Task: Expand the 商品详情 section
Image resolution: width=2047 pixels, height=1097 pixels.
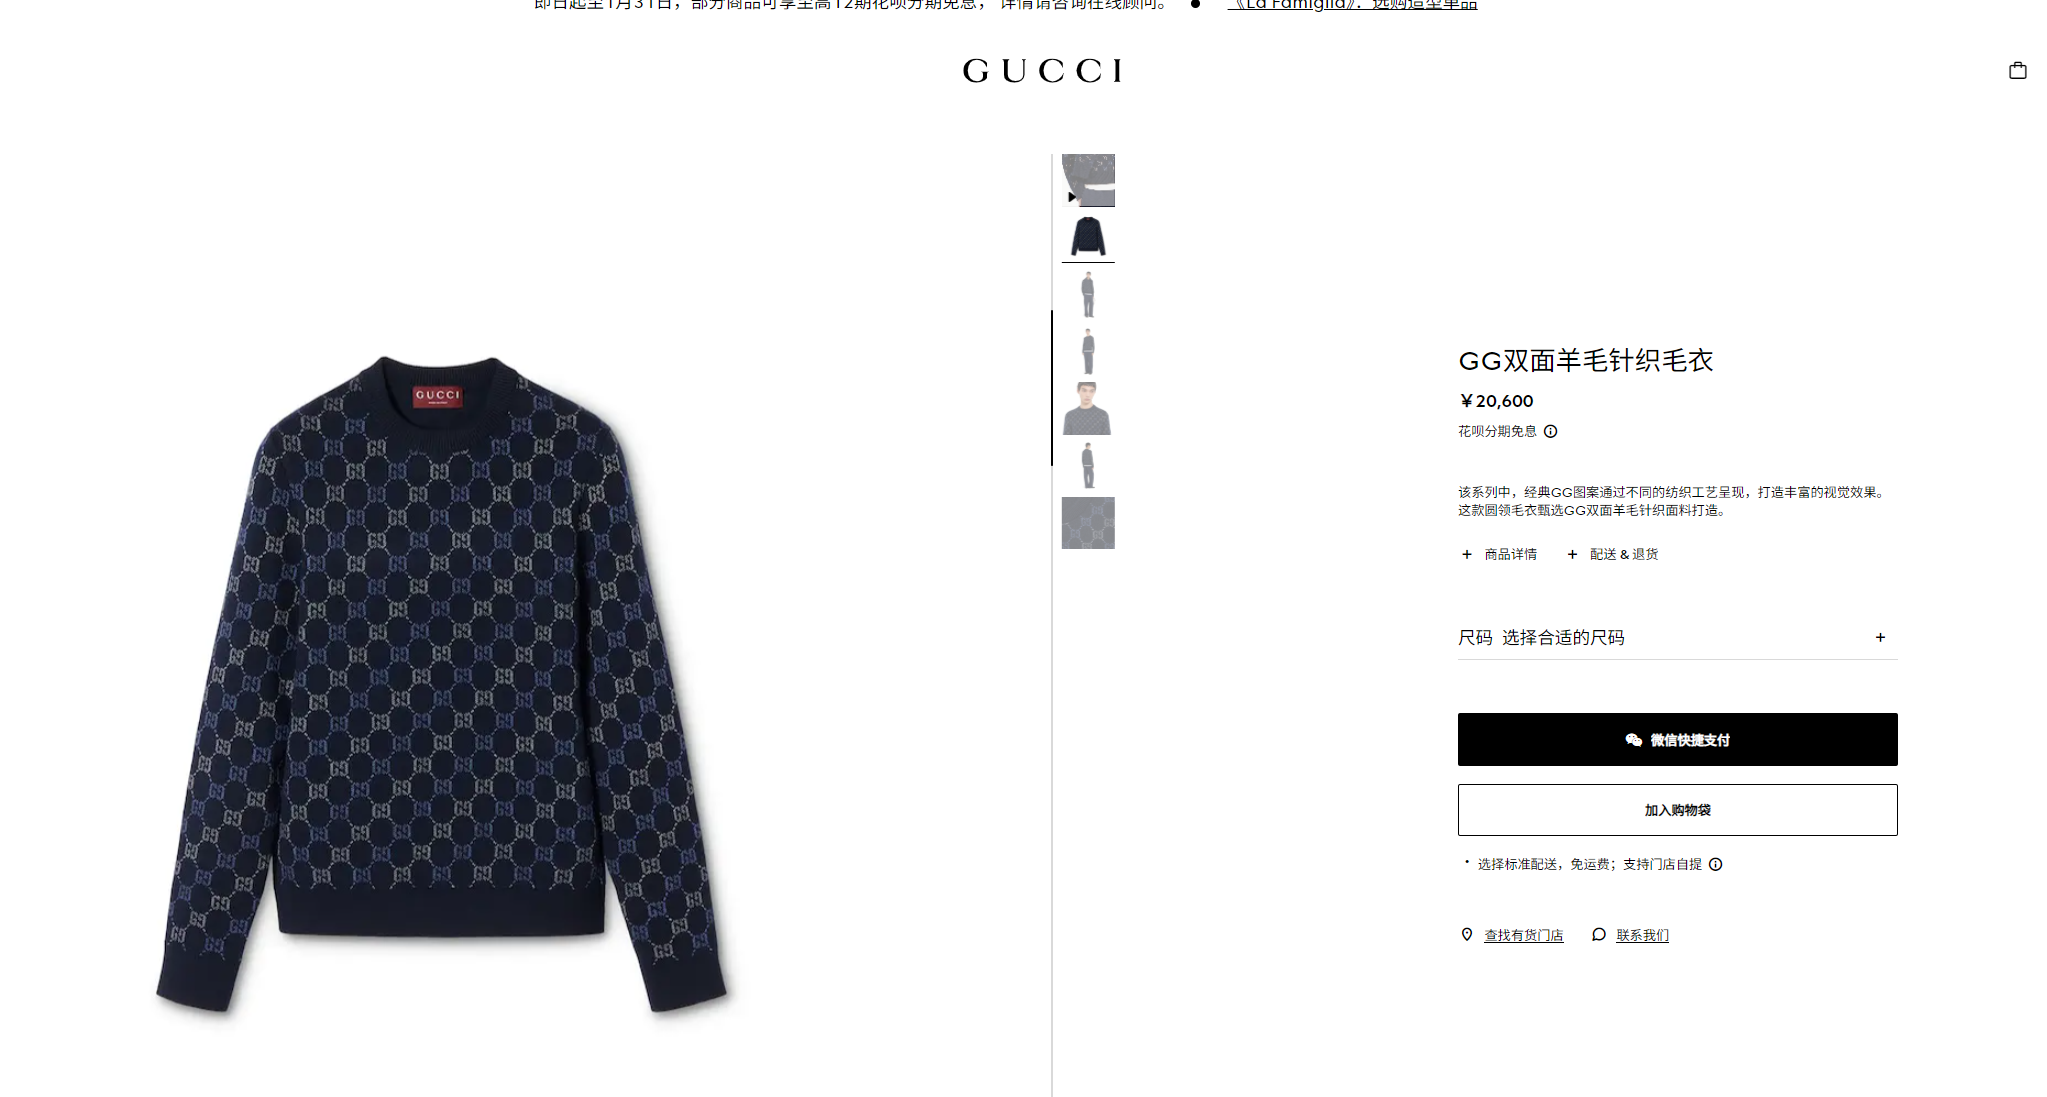Action: [x=1499, y=554]
